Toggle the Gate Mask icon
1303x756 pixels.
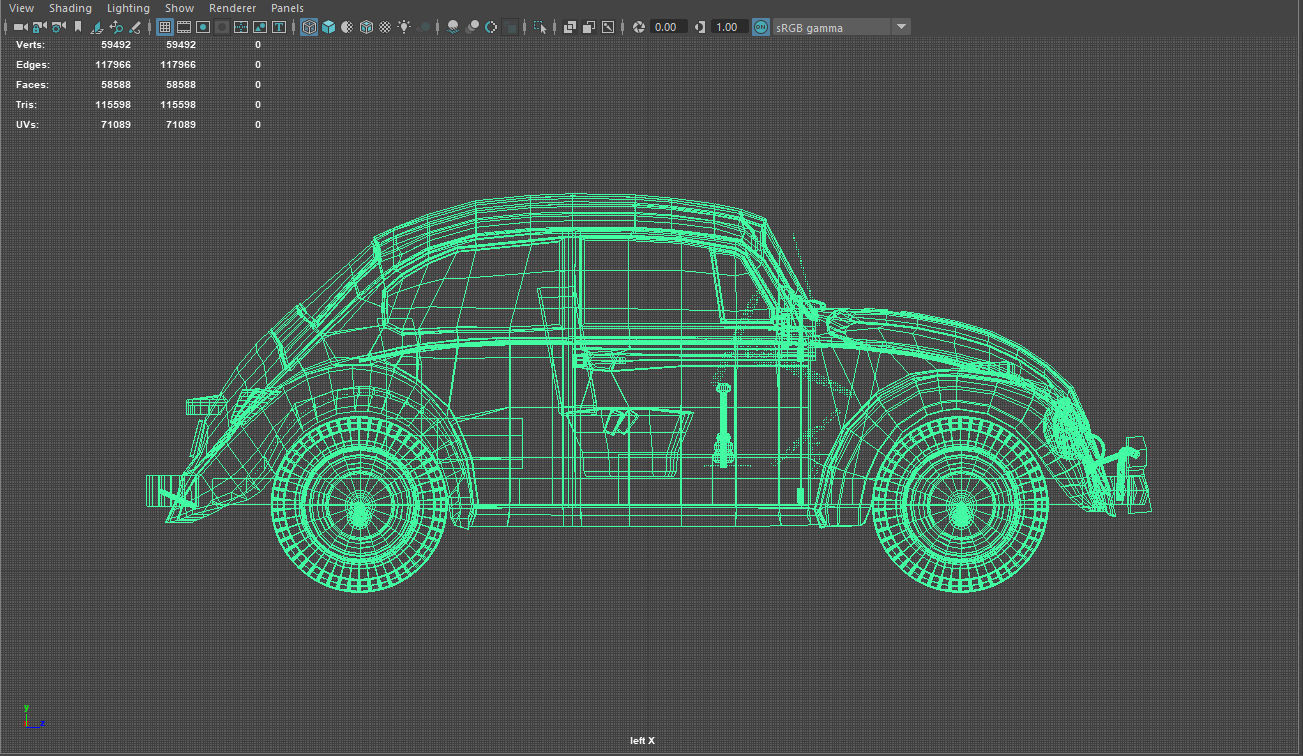[222, 27]
